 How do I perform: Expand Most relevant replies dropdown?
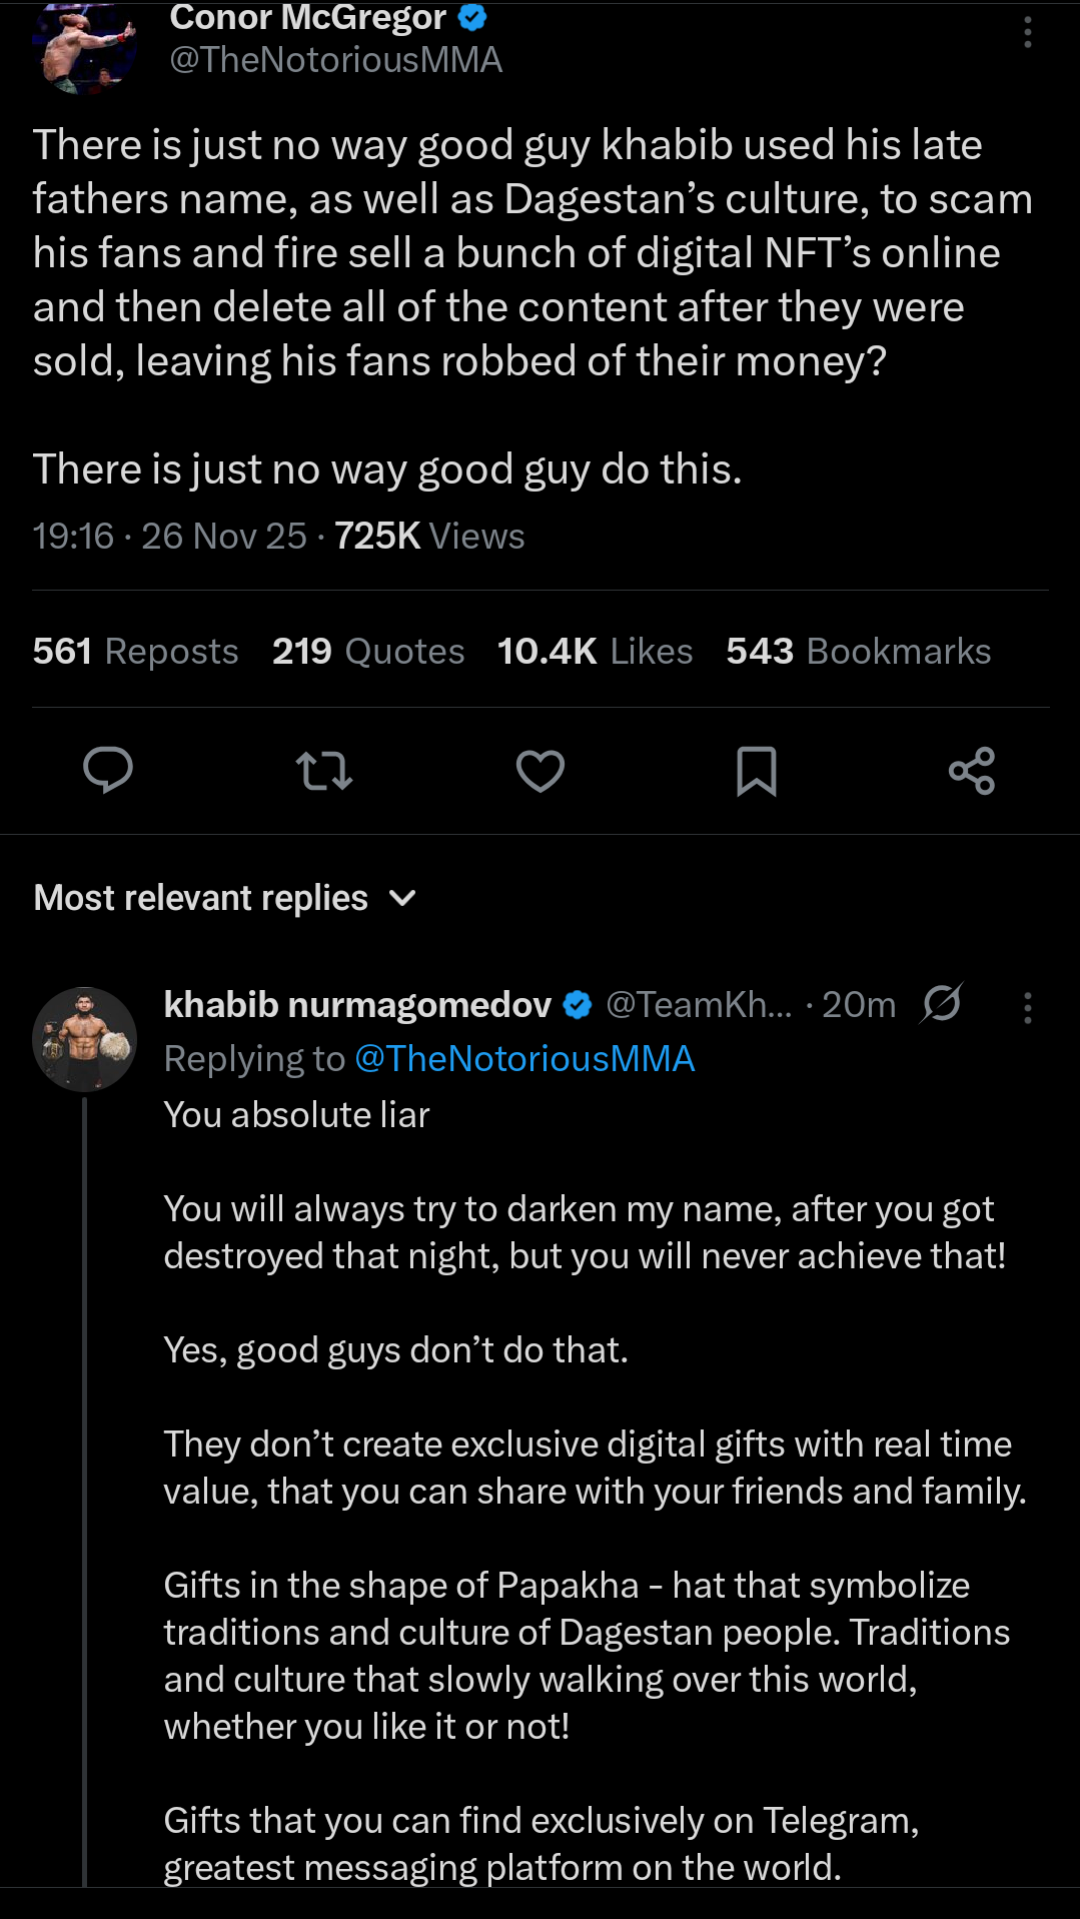click(201, 898)
